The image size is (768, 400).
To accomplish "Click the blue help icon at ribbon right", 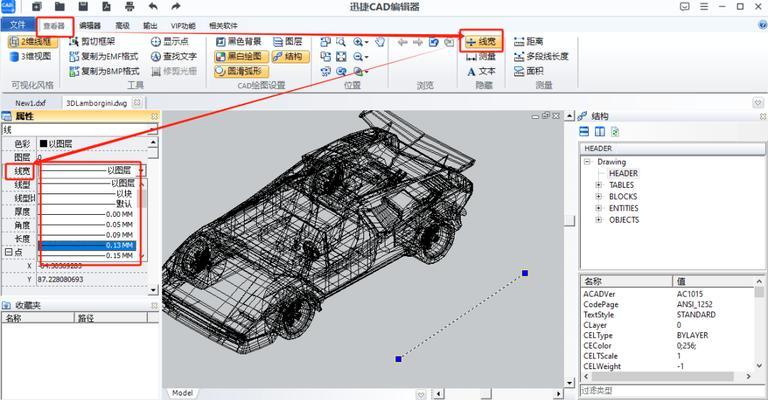I will click(x=763, y=24).
